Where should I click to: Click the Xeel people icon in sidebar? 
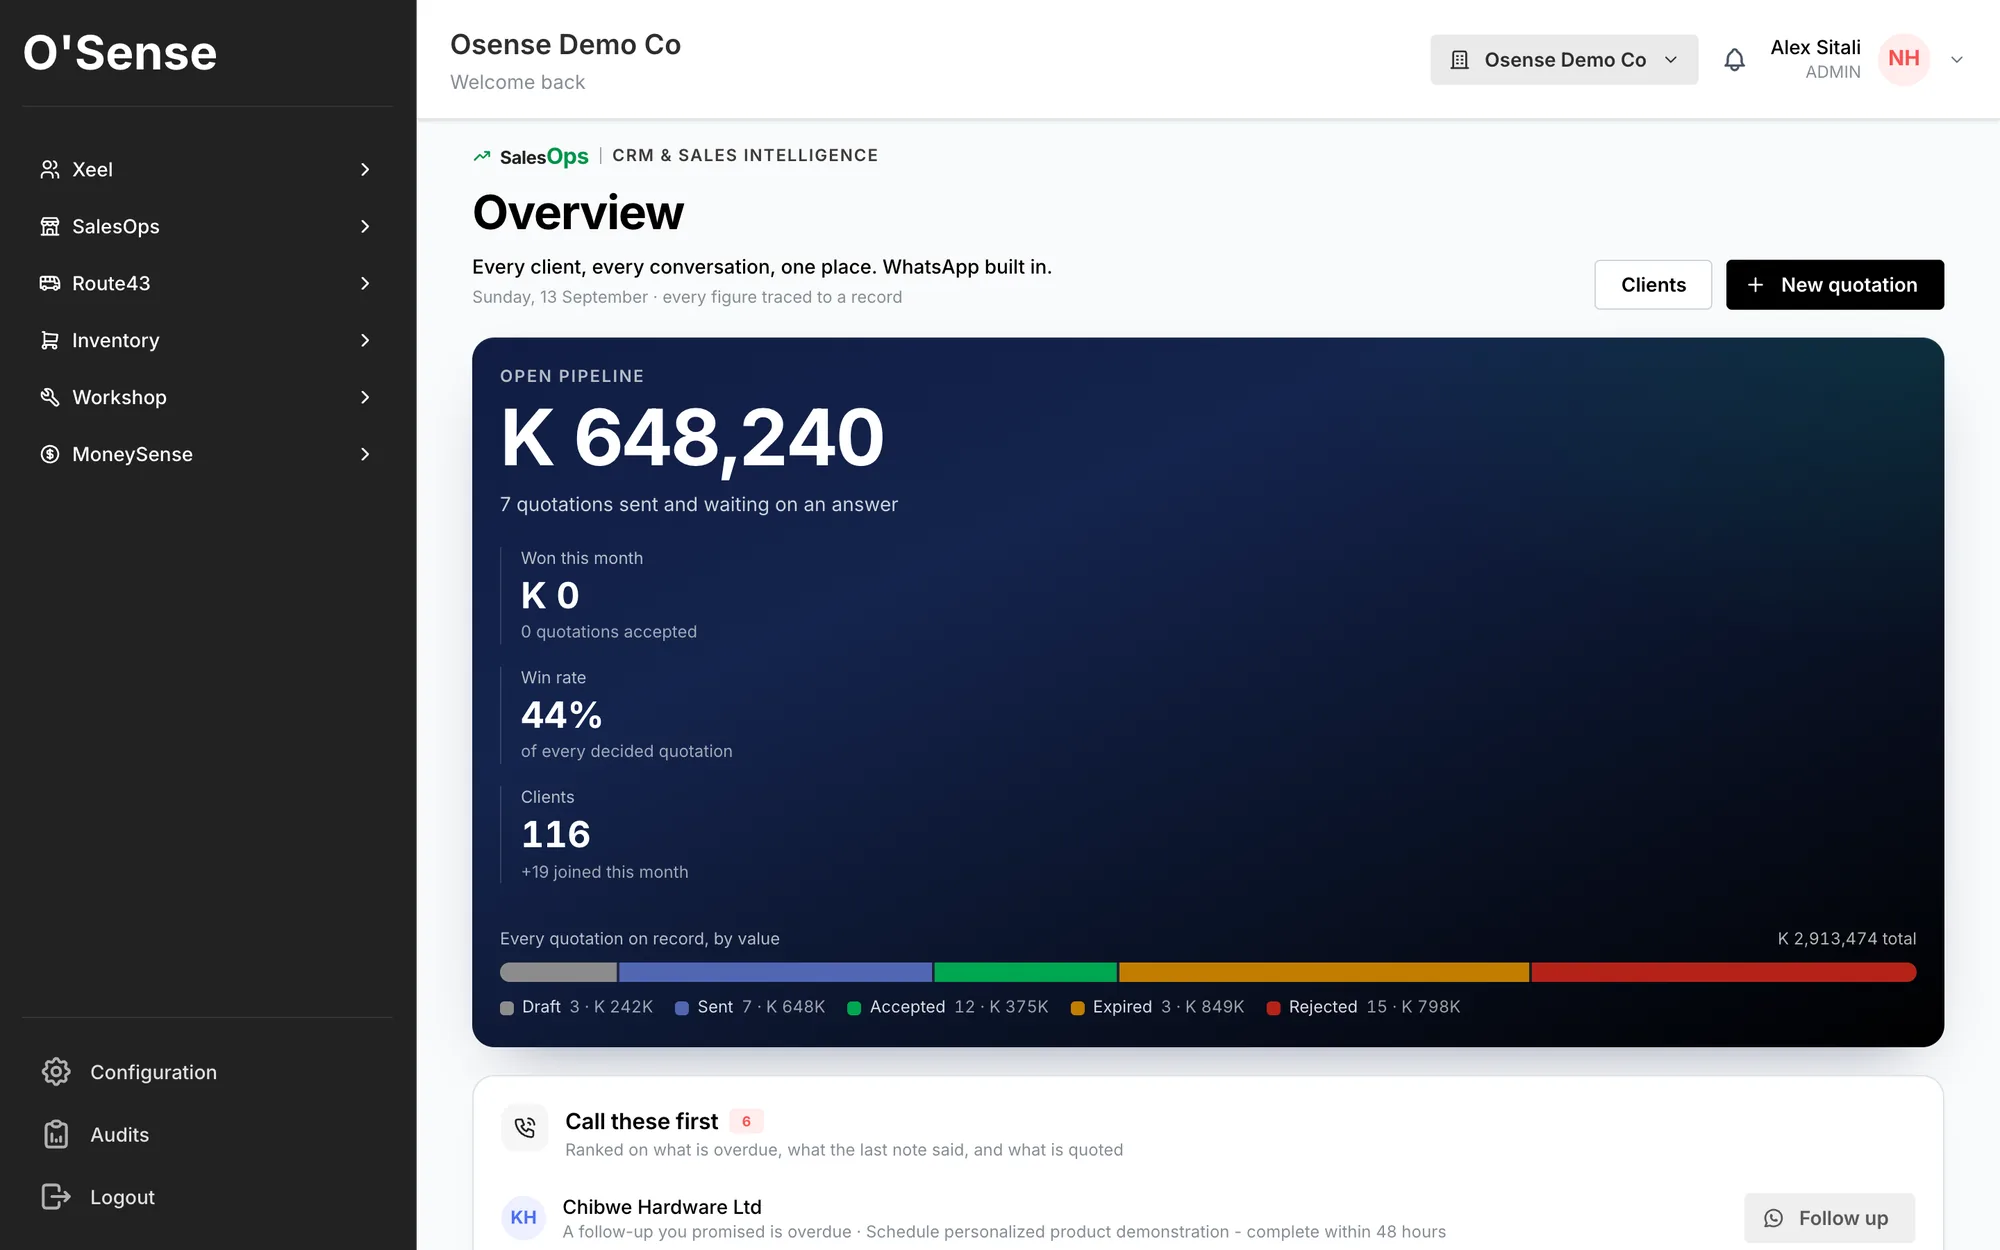(50, 170)
